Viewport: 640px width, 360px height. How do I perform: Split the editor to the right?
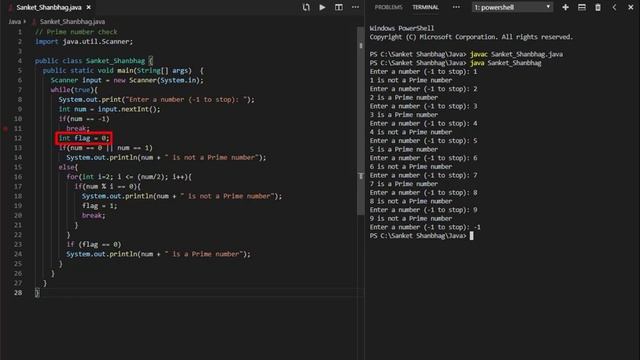point(339,7)
